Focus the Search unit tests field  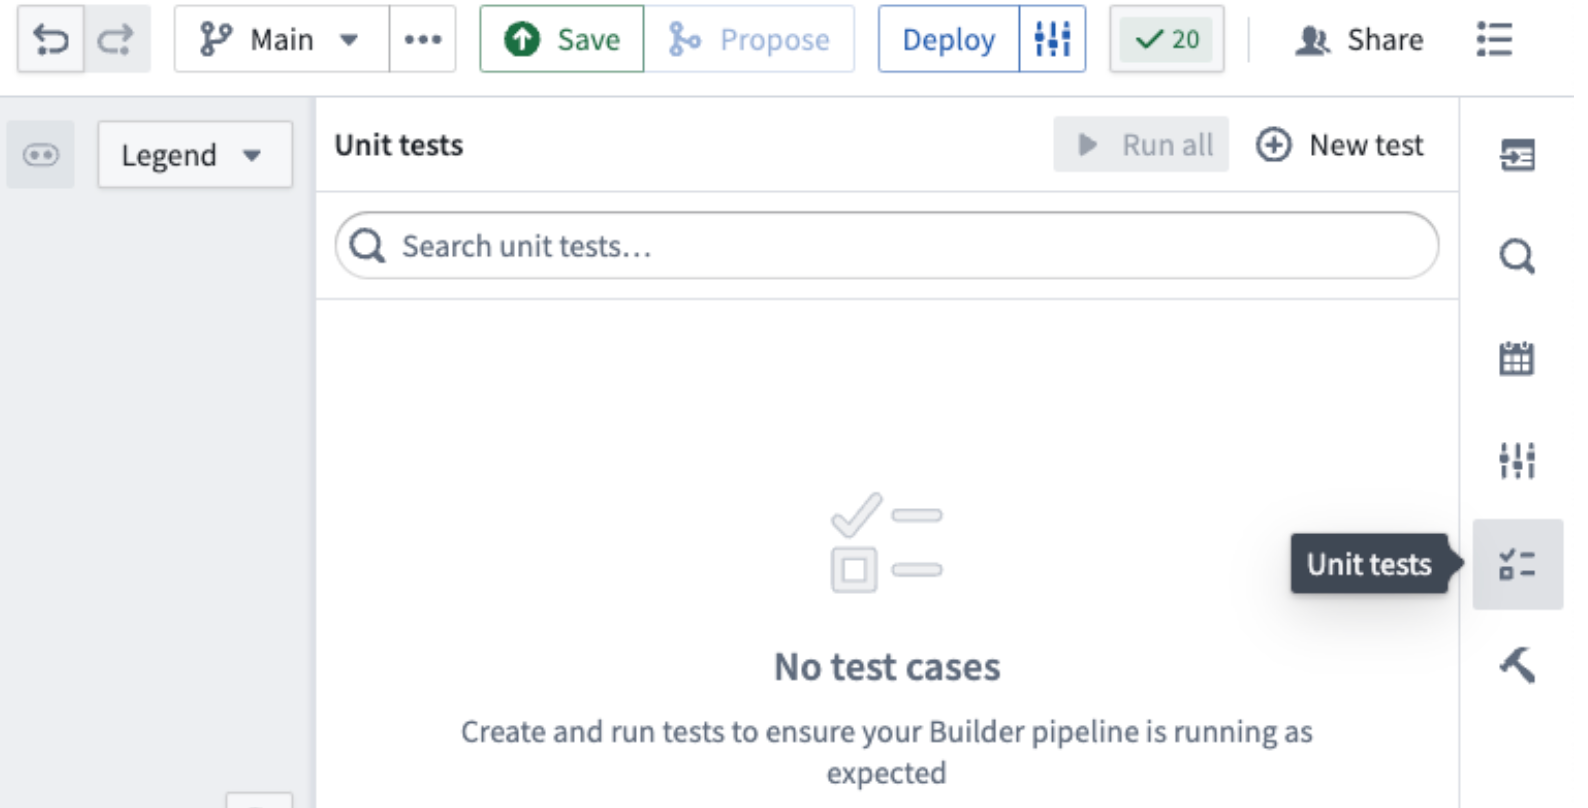point(887,245)
